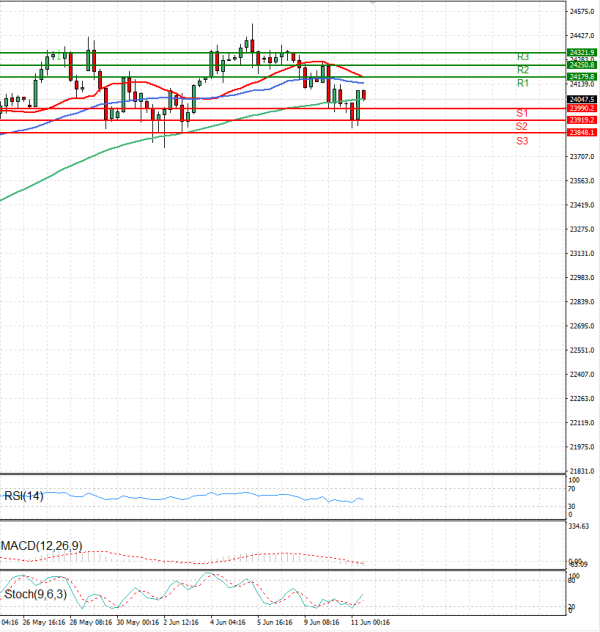Screen dimensions: 600x632
Task: Click the RSI(14) indicator label
Action: point(23,496)
